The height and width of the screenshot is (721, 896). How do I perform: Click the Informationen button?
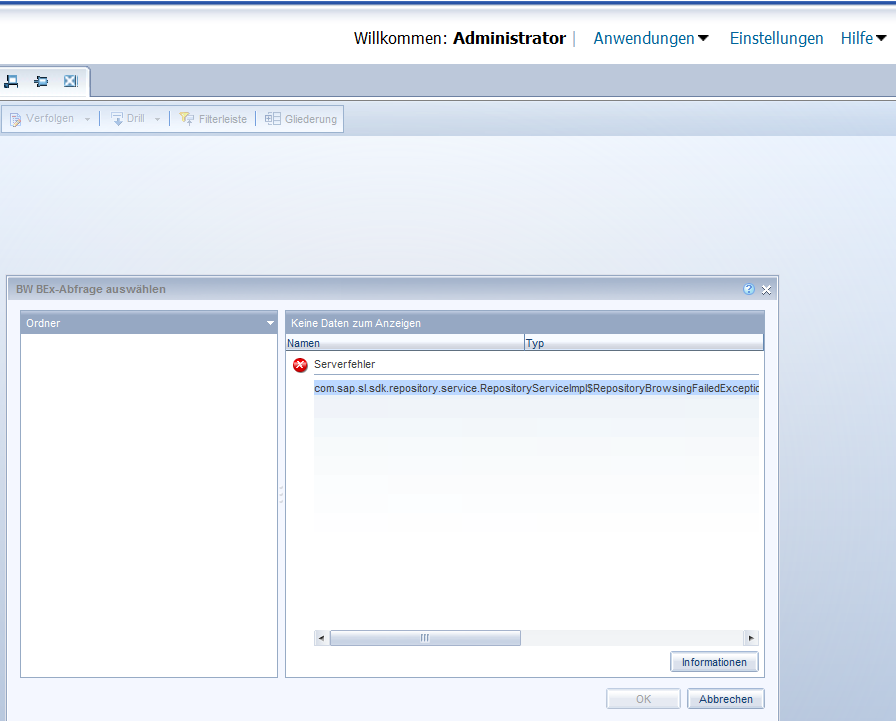tap(714, 662)
